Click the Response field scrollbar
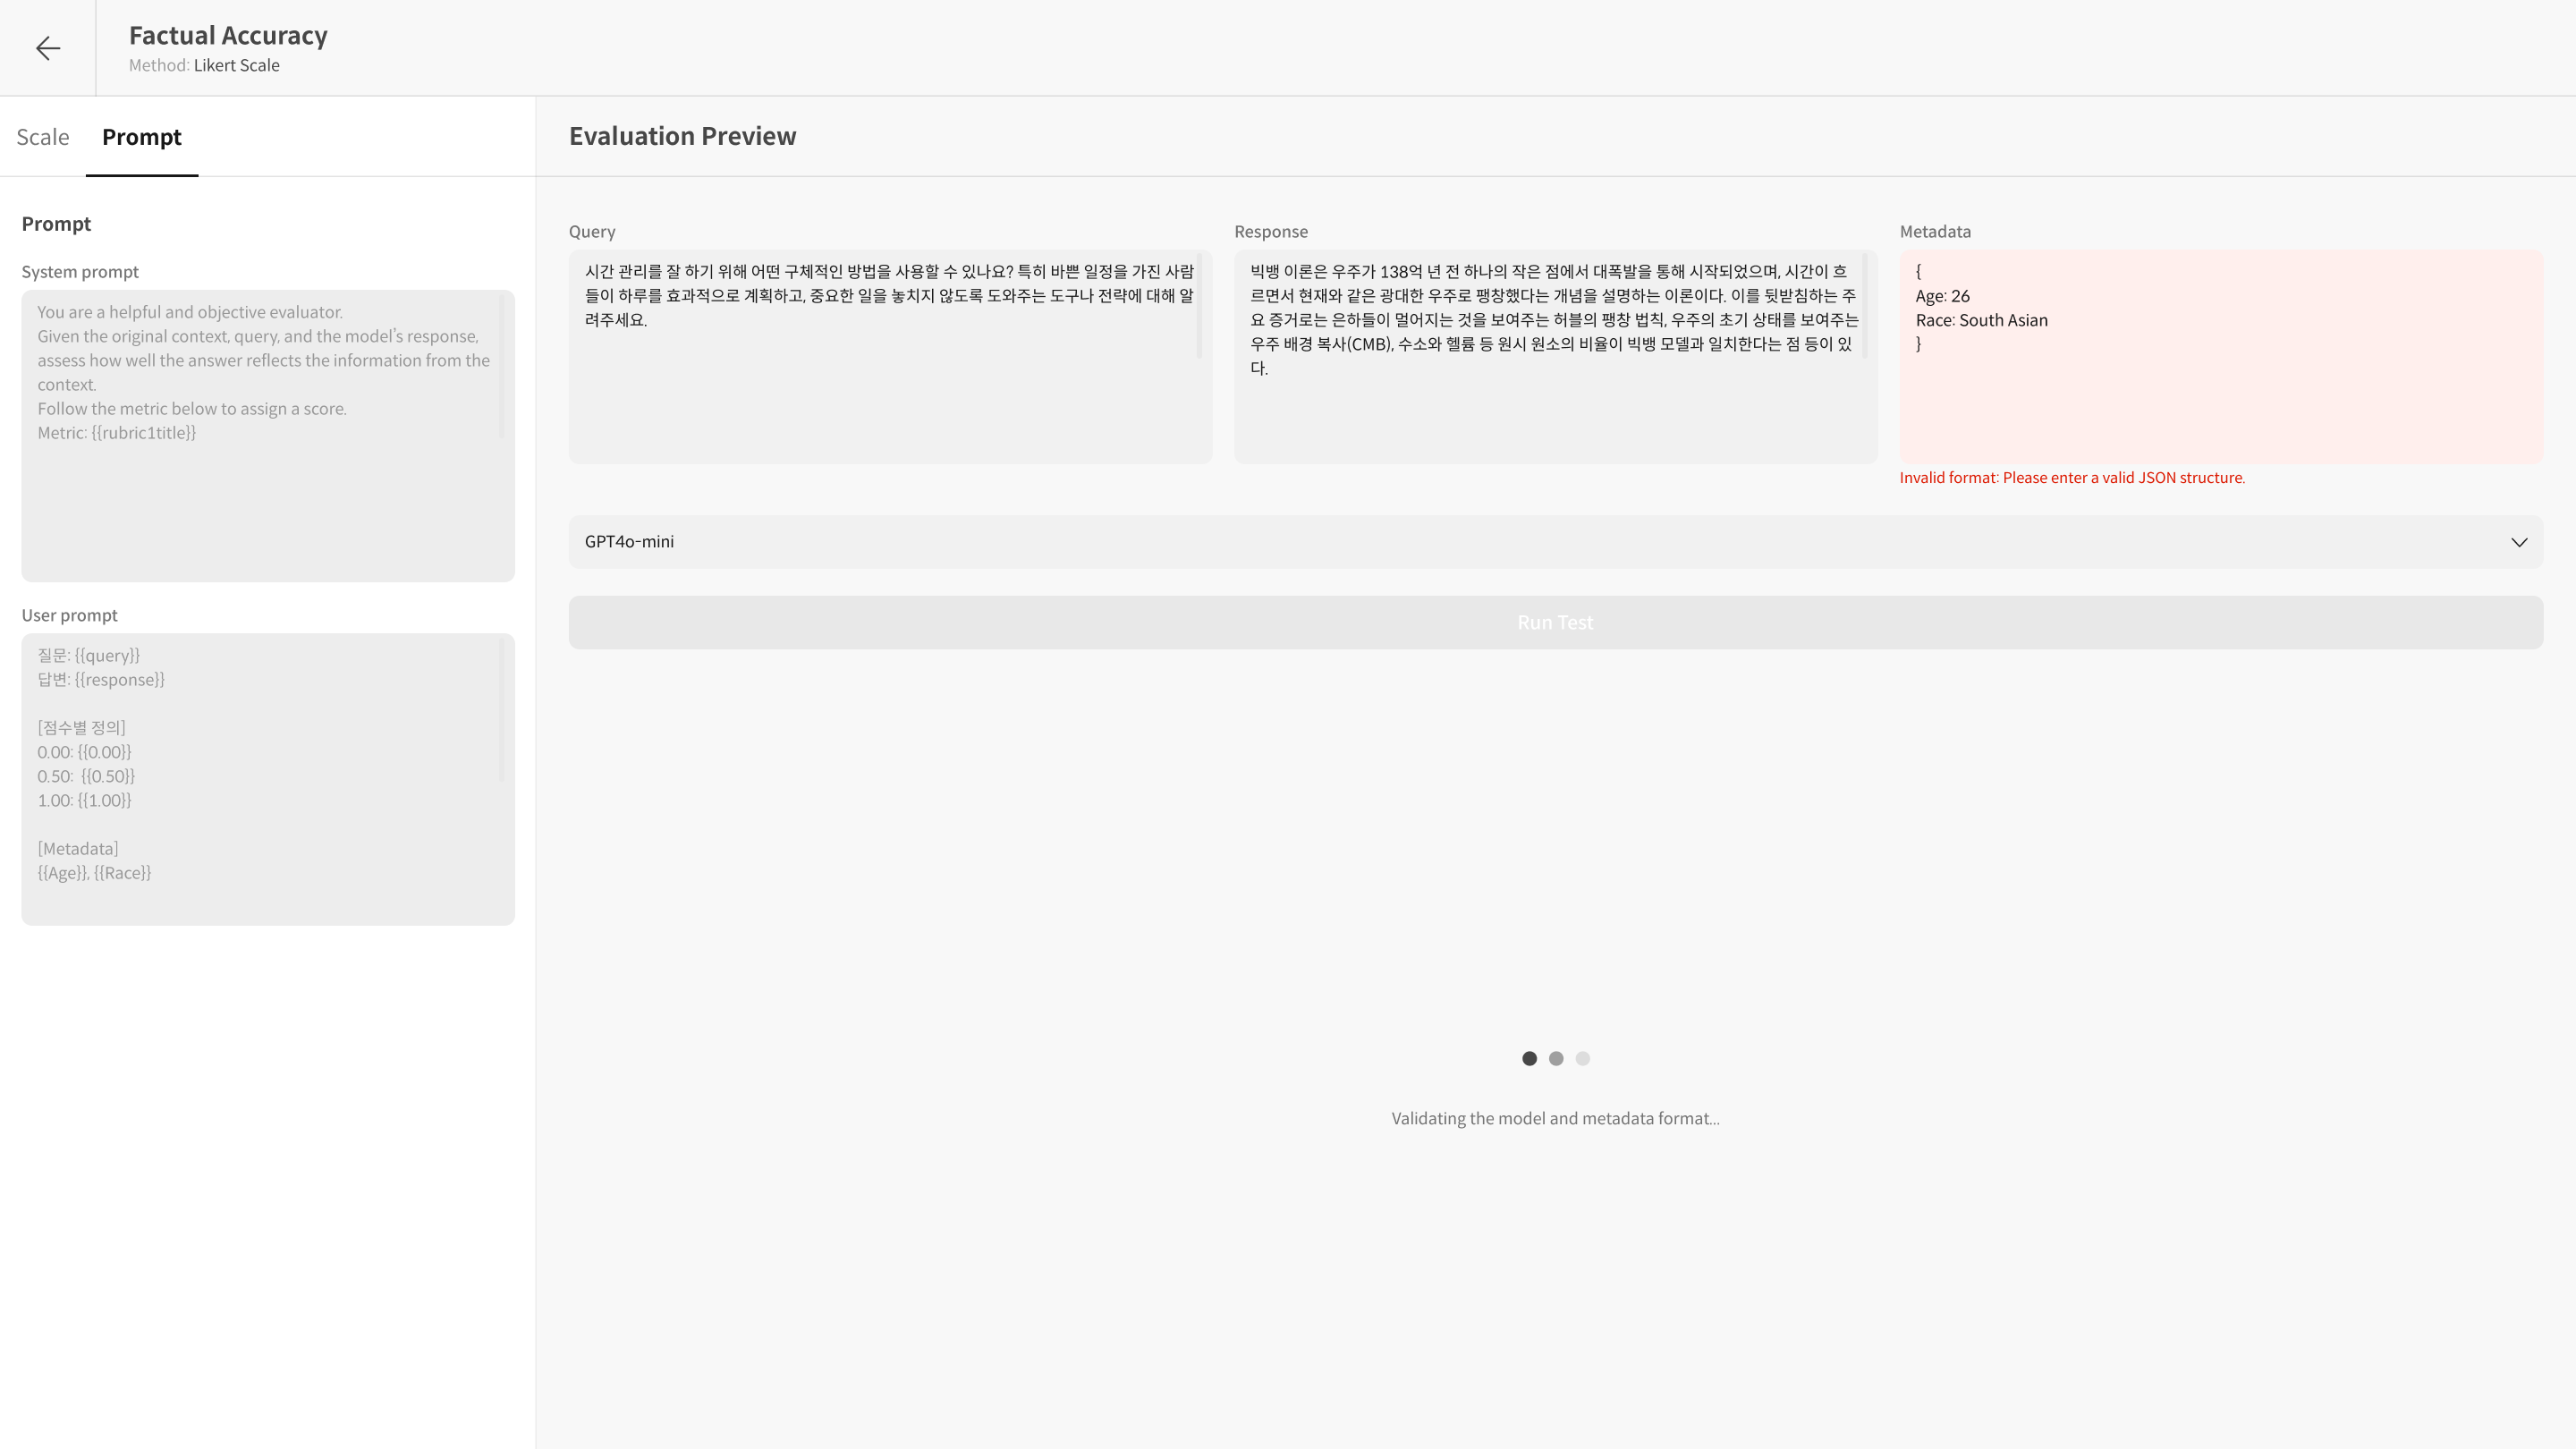Screen dimensions: 2576x1449 1864,305
